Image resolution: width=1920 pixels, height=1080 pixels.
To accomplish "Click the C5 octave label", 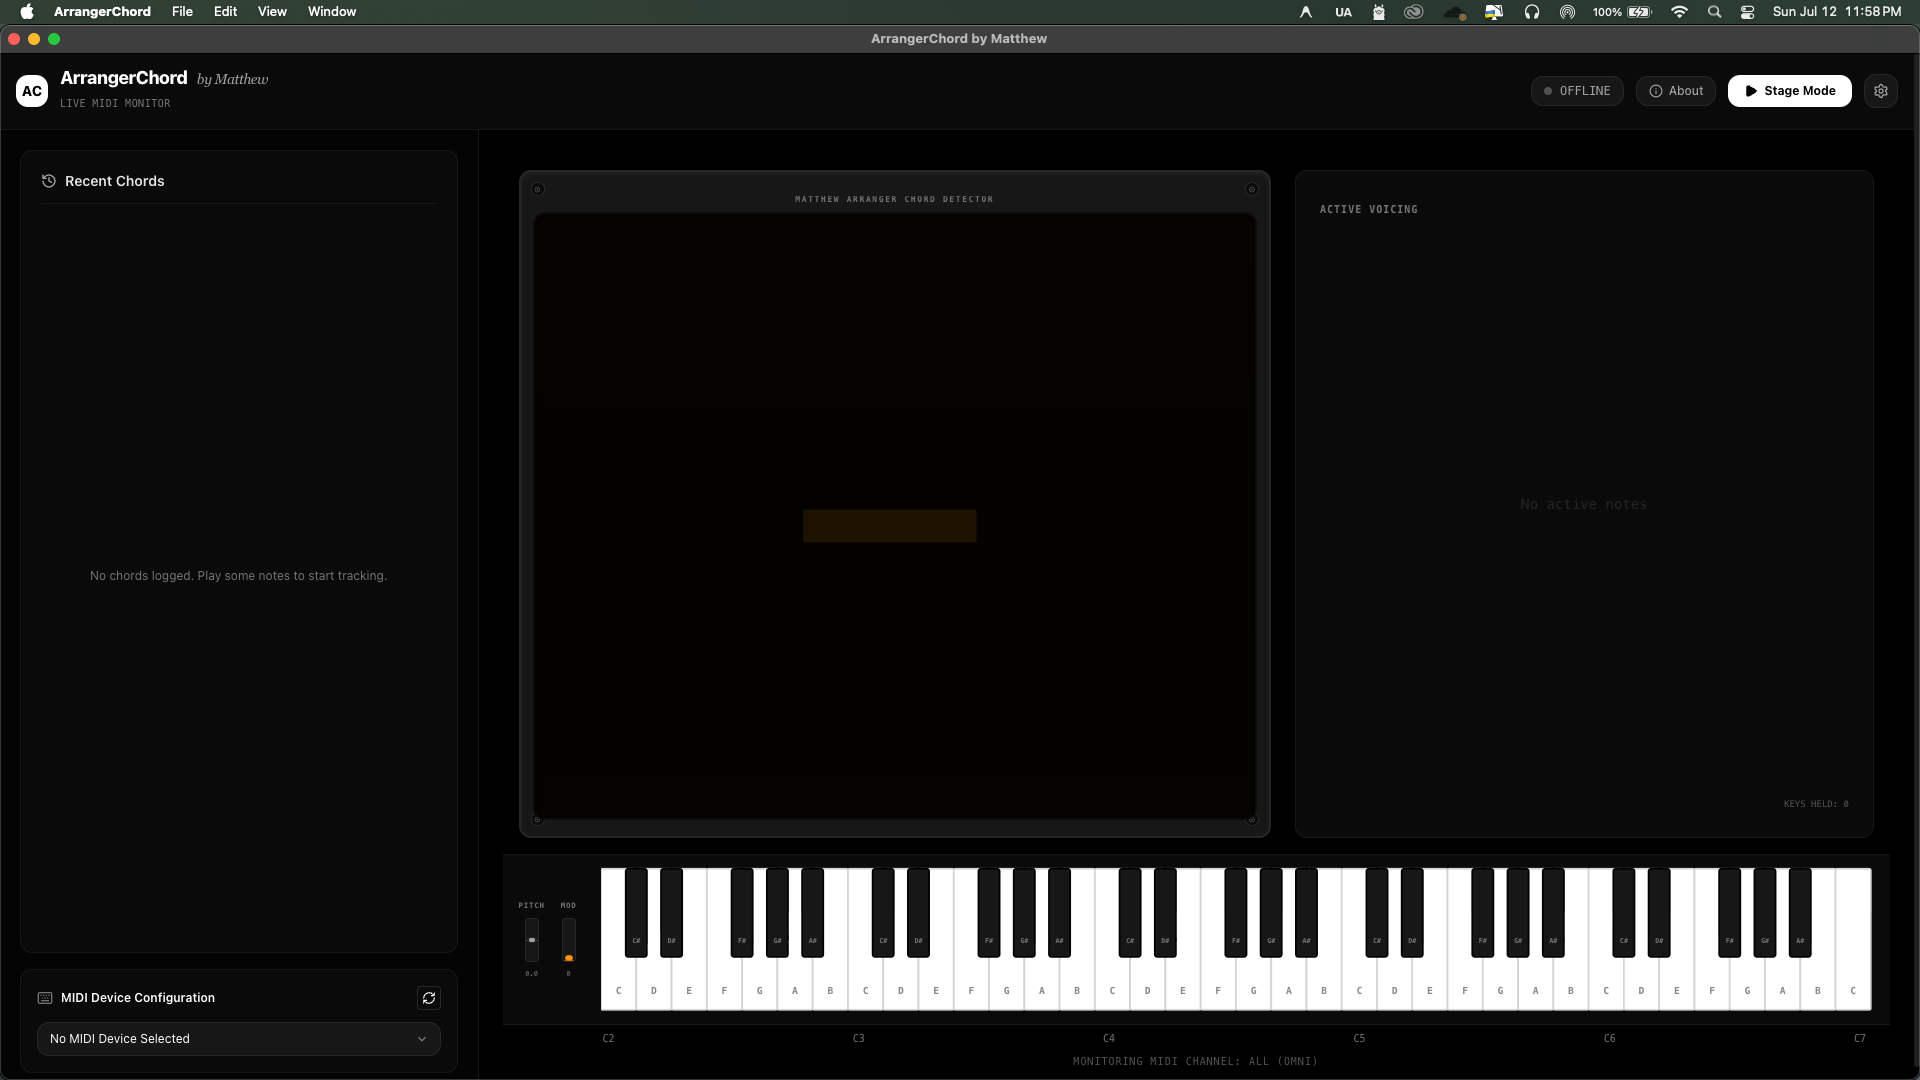I will (x=1359, y=1039).
